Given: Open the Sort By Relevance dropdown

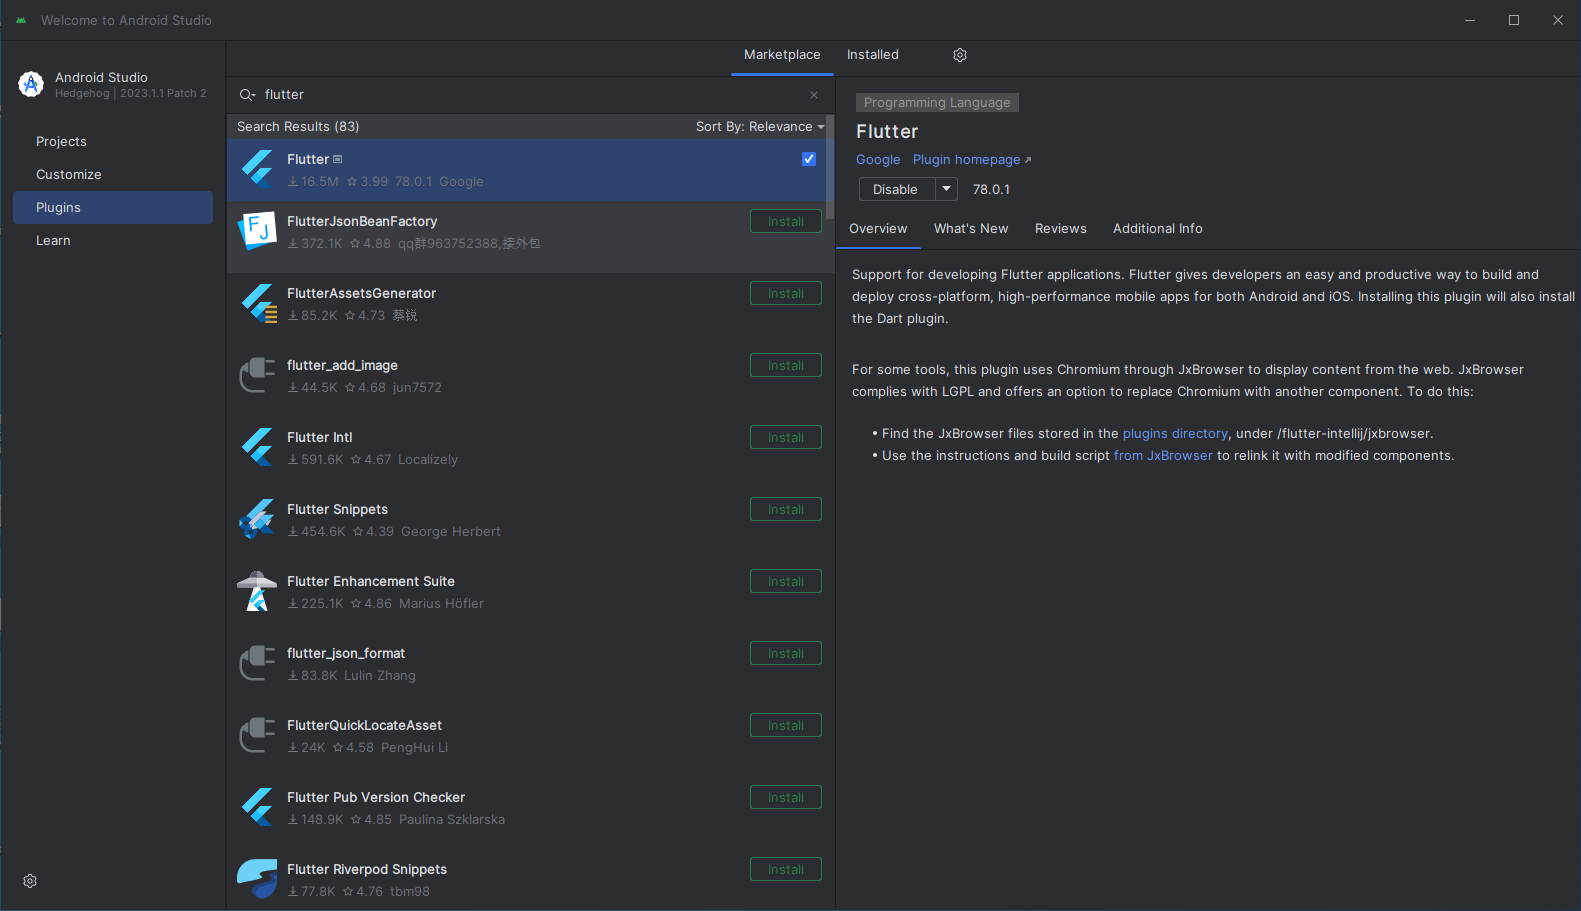Looking at the screenshot, I should click(x=760, y=127).
